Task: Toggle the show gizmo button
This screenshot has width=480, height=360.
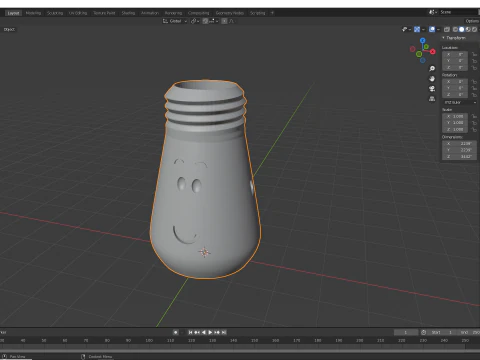Action: point(417,29)
